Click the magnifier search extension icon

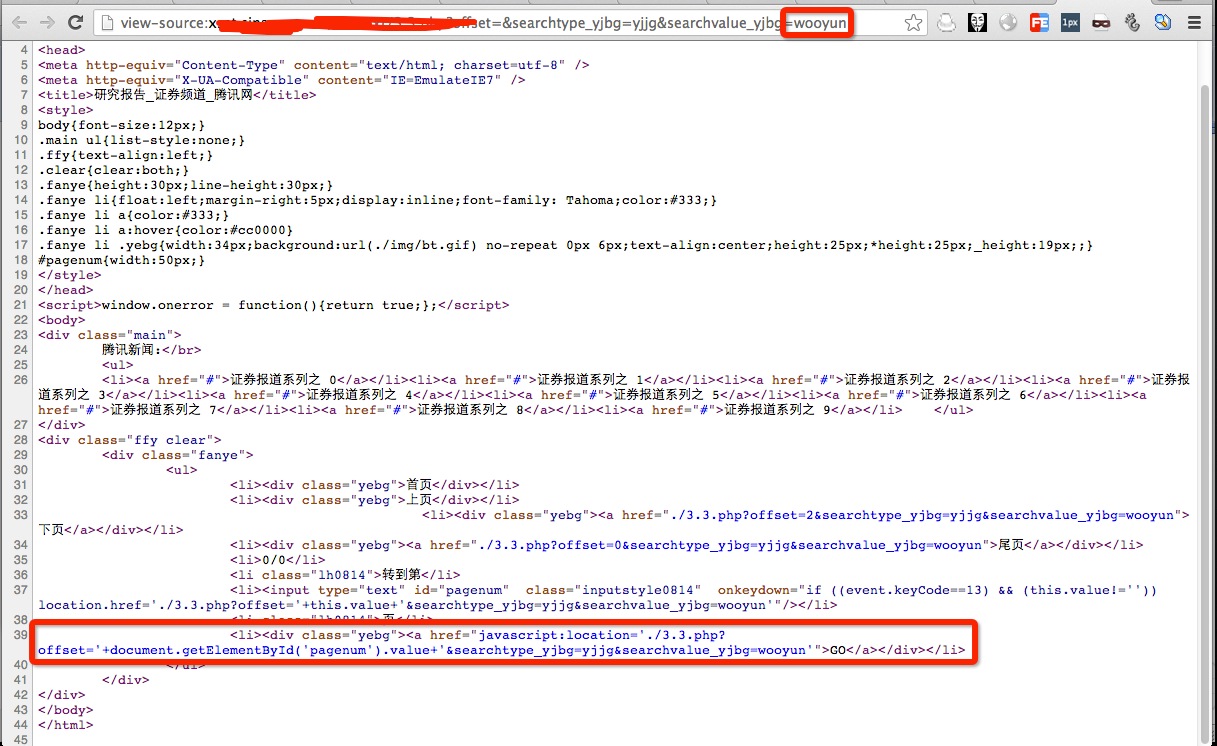1163,22
